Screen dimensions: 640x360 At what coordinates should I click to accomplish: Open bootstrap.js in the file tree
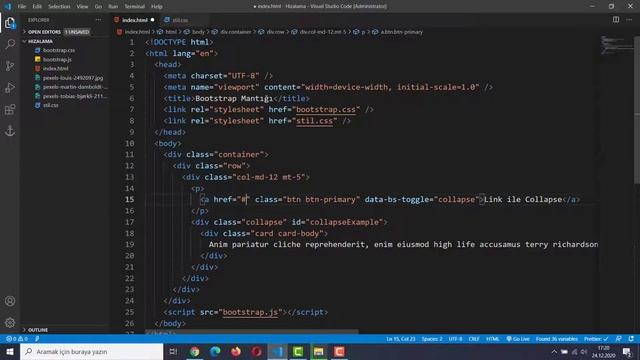[57, 59]
